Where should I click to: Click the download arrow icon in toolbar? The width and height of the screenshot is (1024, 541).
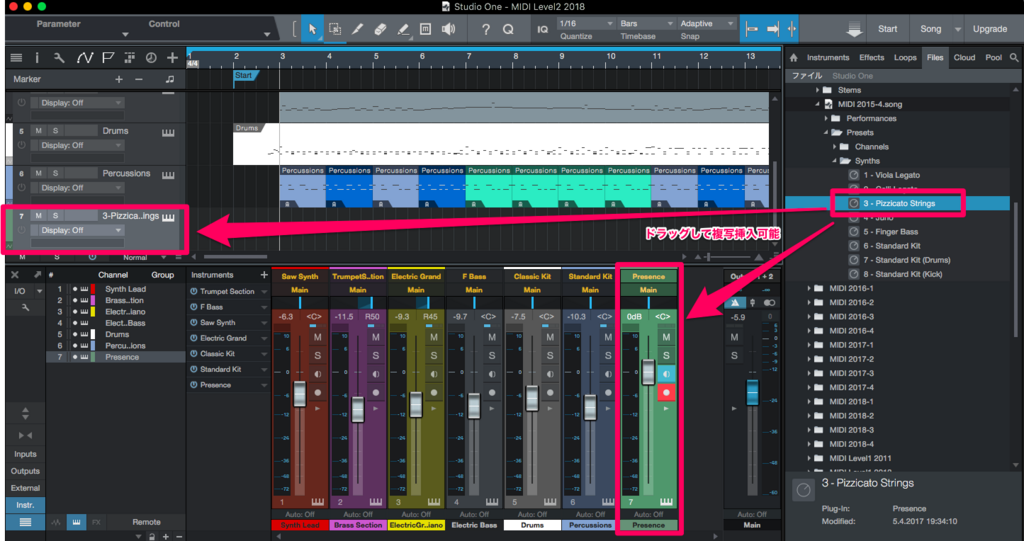pos(854,29)
